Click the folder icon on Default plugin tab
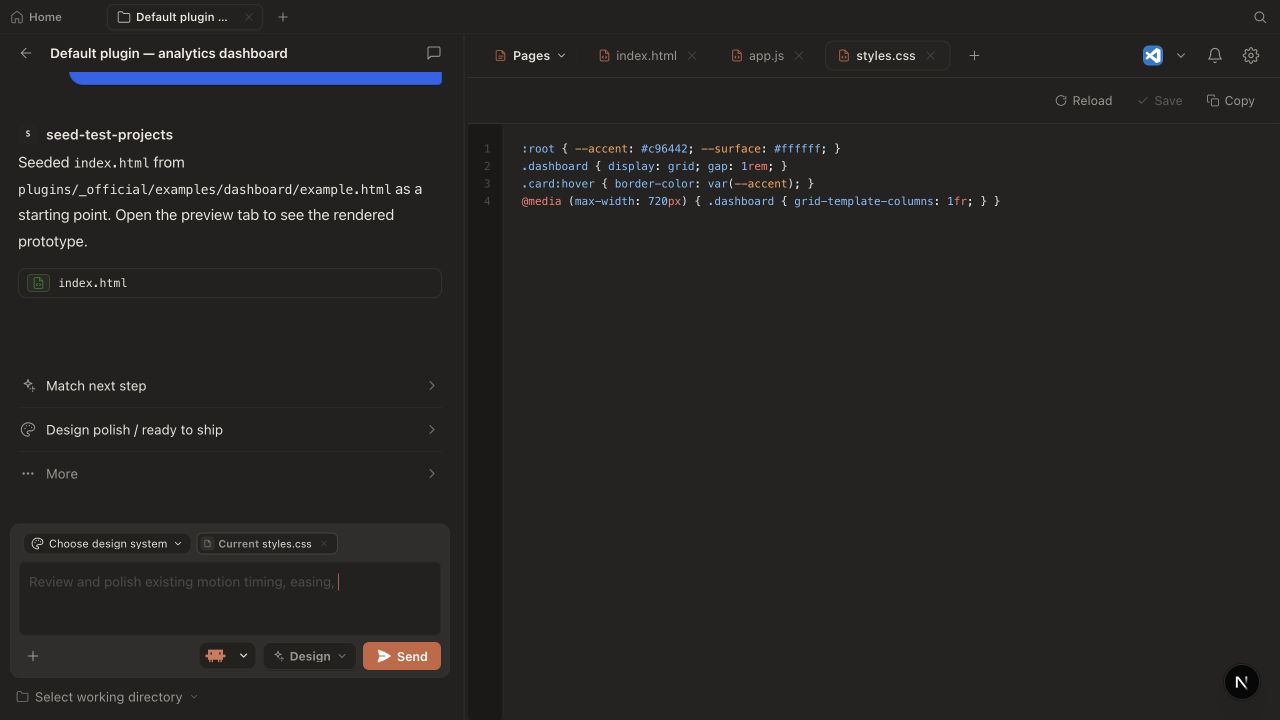 pos(123,17)
